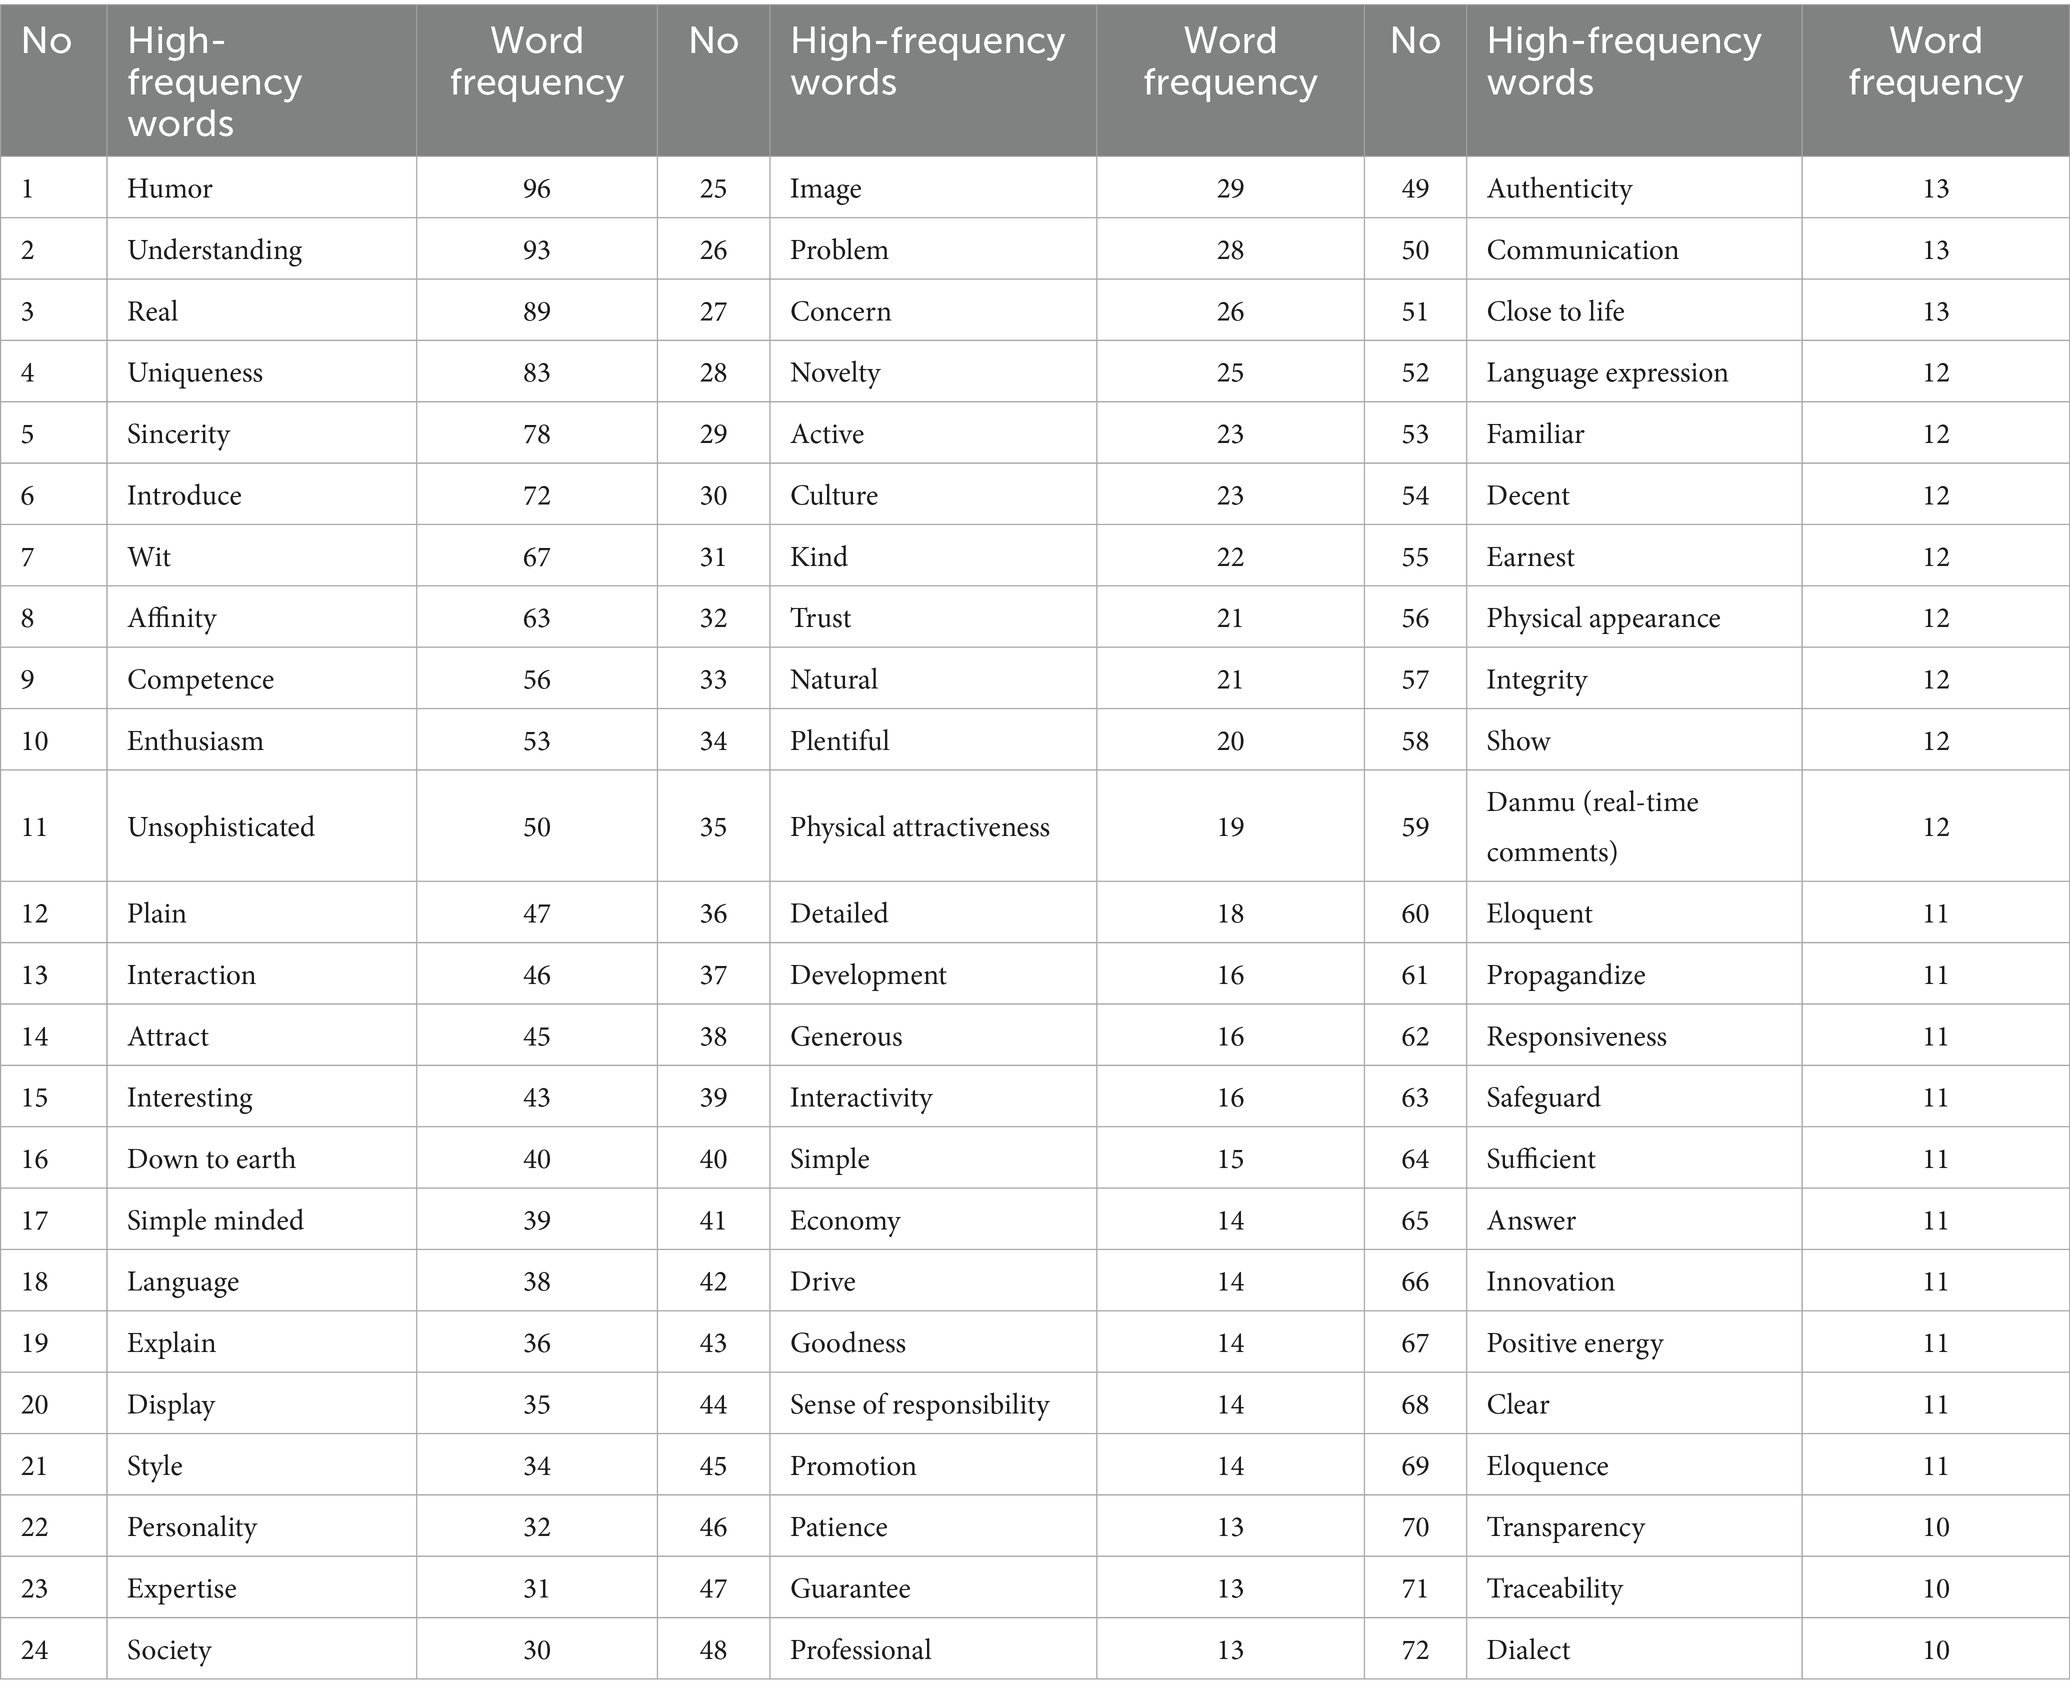This screenshot has height=1697, width=2070.
Task: Click the "Professional" table cell
Action: coord(860,1650)
